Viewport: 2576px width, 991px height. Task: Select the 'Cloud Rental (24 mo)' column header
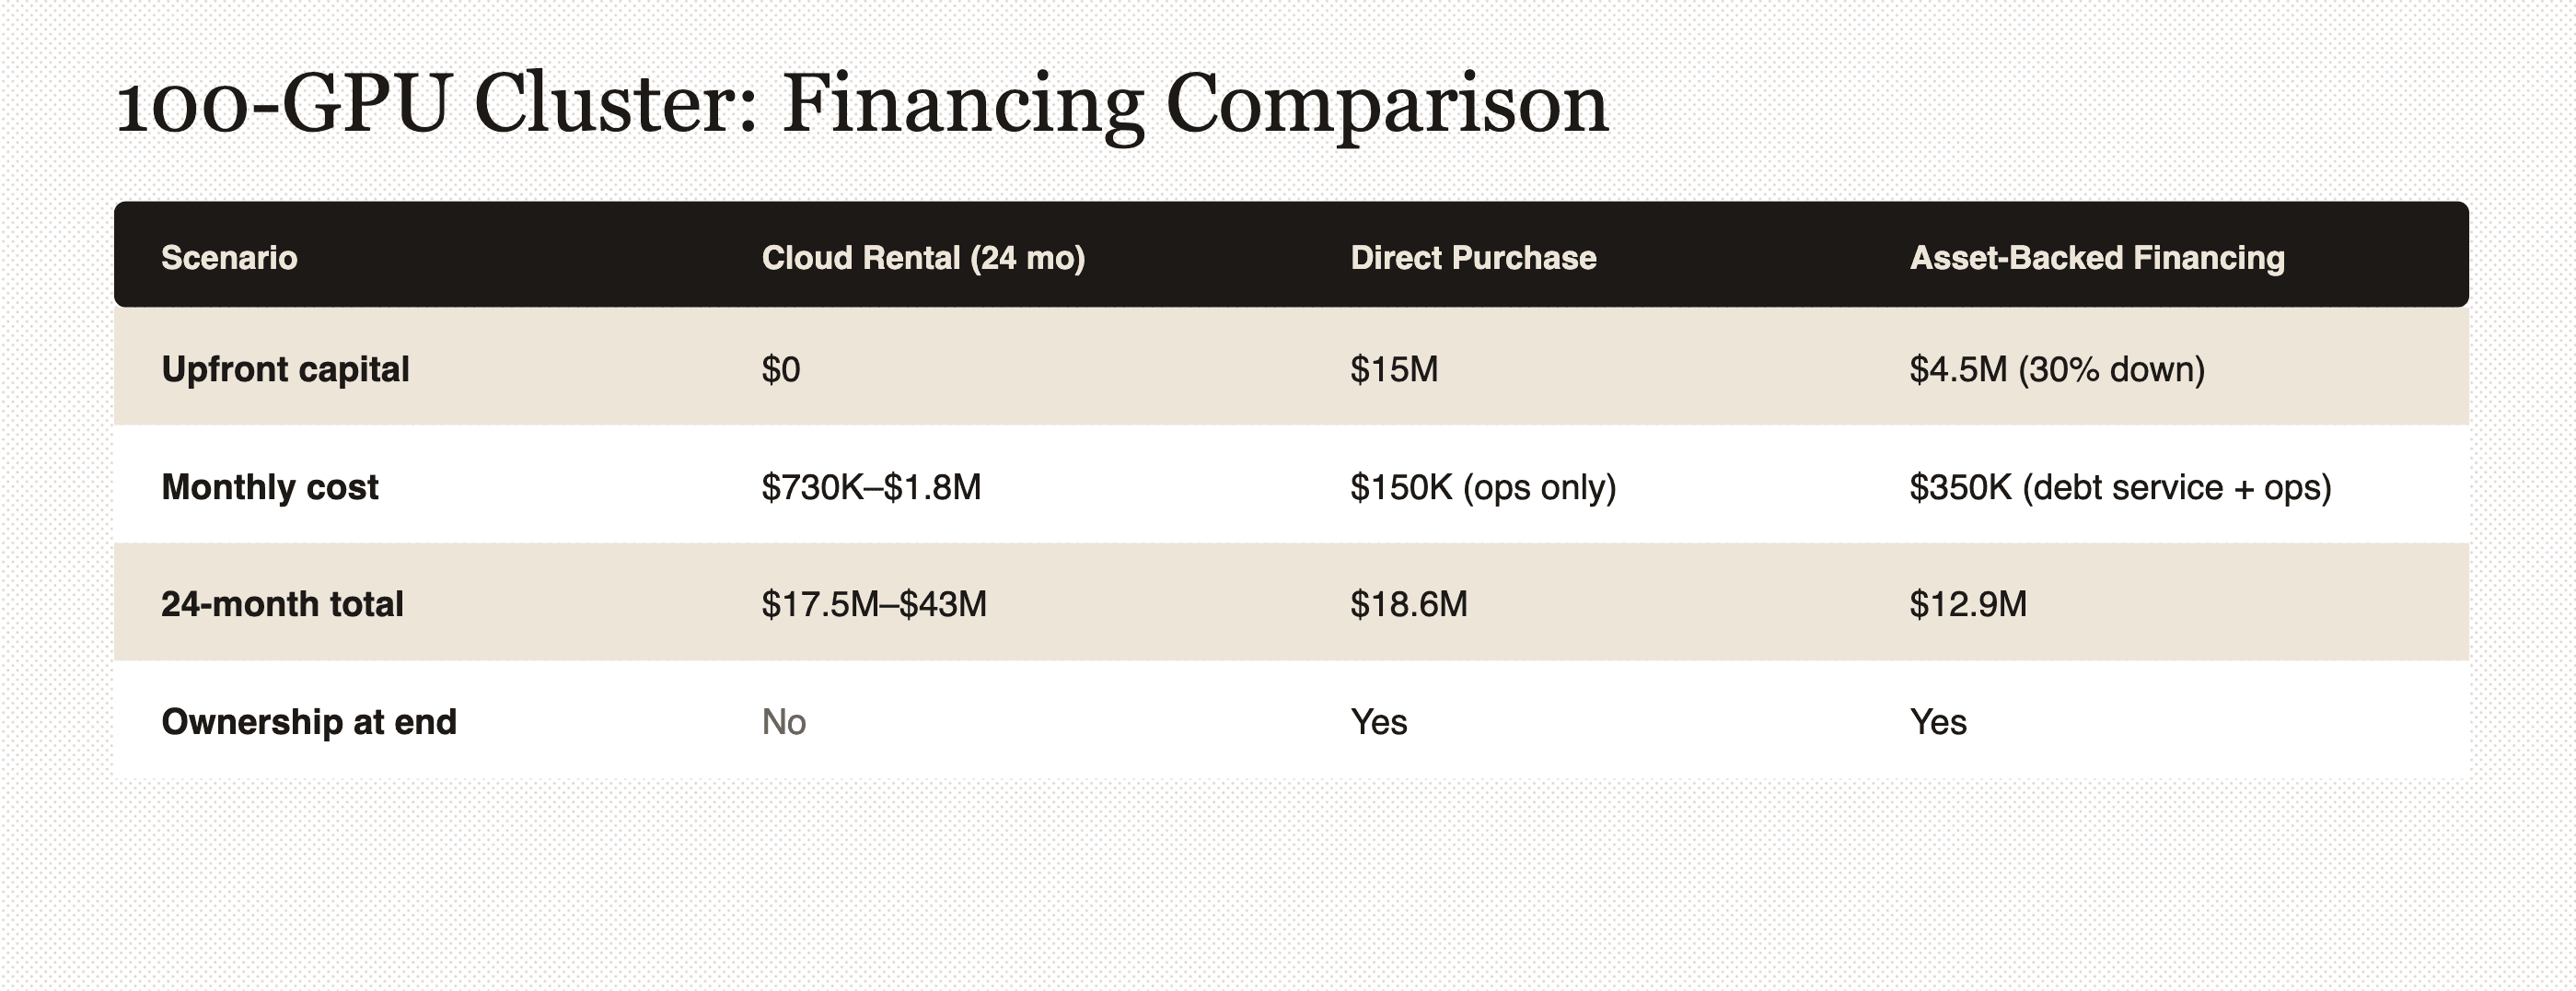923,258
